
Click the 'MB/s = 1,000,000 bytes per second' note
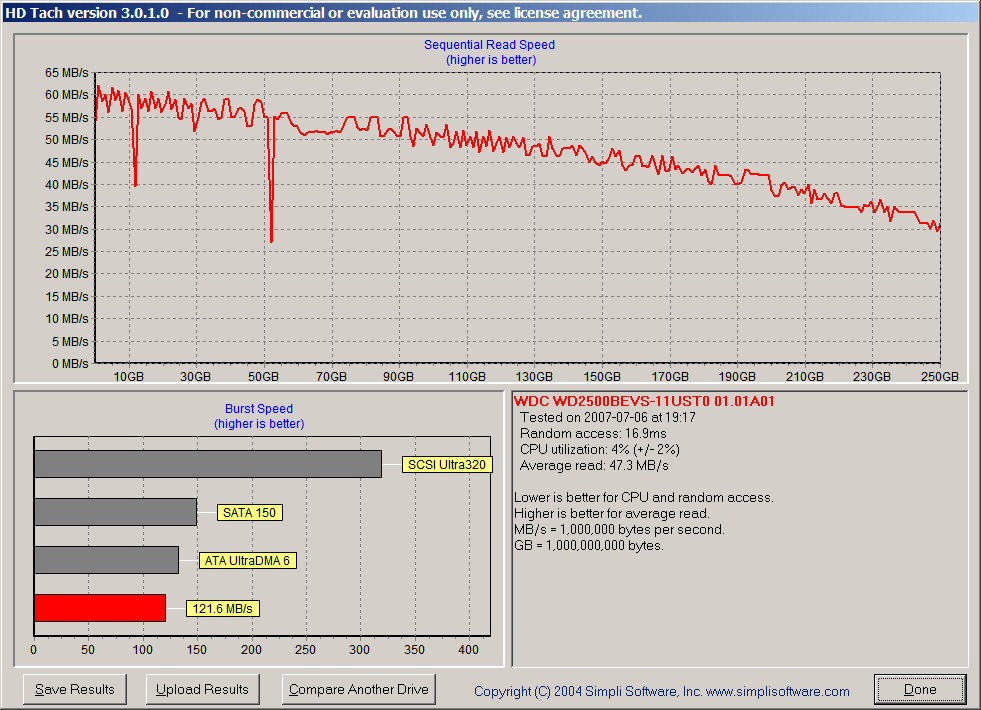[619, 529]
